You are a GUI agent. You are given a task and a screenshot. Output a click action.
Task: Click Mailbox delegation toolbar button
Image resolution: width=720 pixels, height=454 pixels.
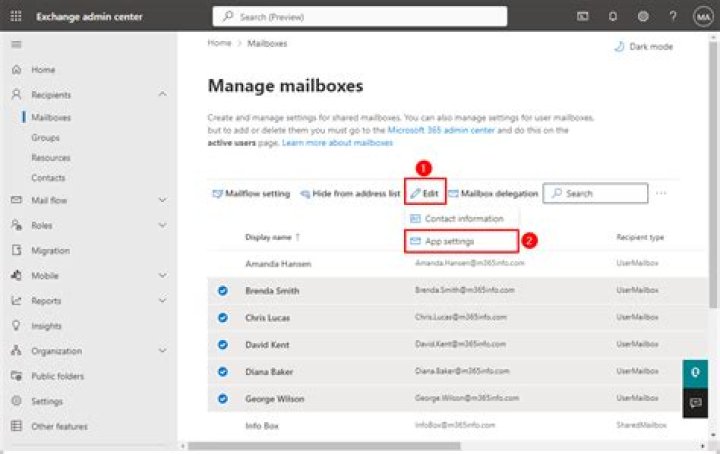point(493,194)
